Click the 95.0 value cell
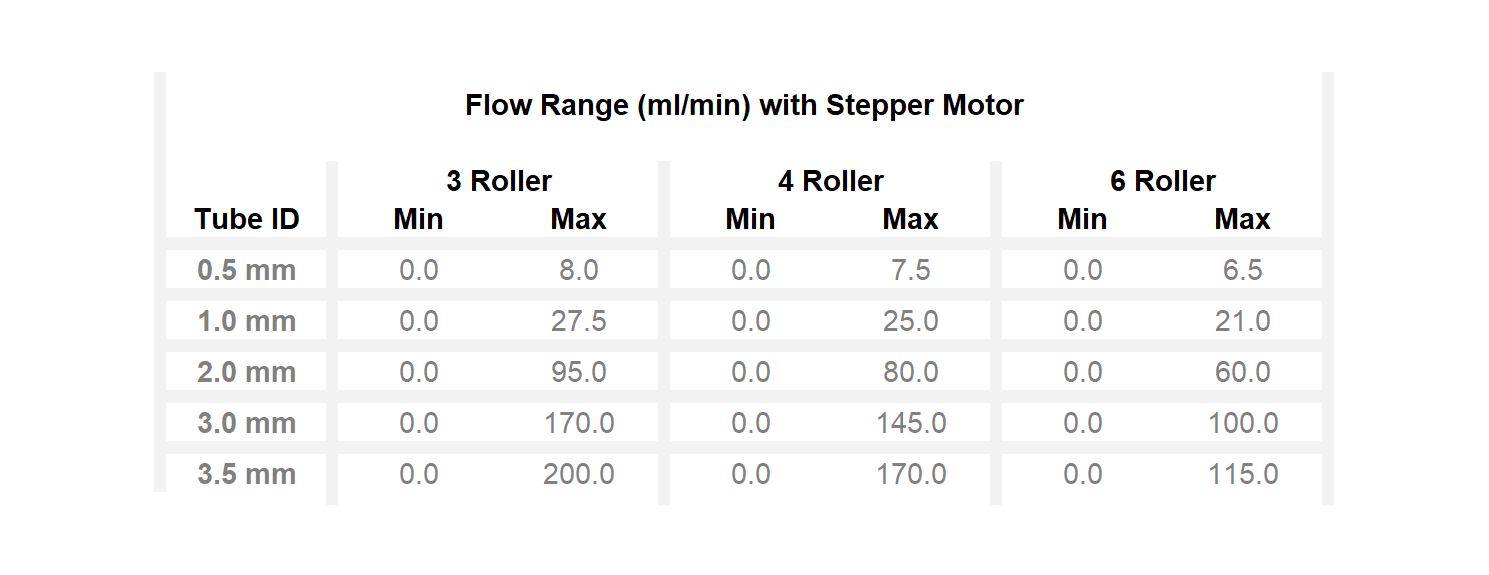This screenshot has height=575, width=1489. 579,372
